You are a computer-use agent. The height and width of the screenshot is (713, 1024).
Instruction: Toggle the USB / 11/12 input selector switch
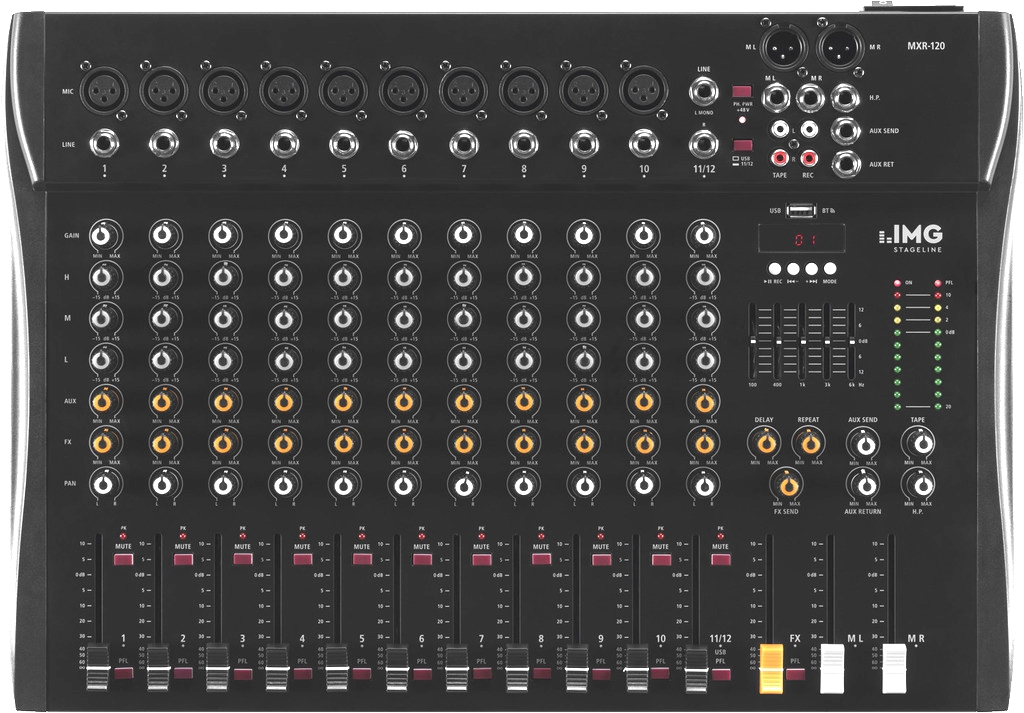pos(741,146)
